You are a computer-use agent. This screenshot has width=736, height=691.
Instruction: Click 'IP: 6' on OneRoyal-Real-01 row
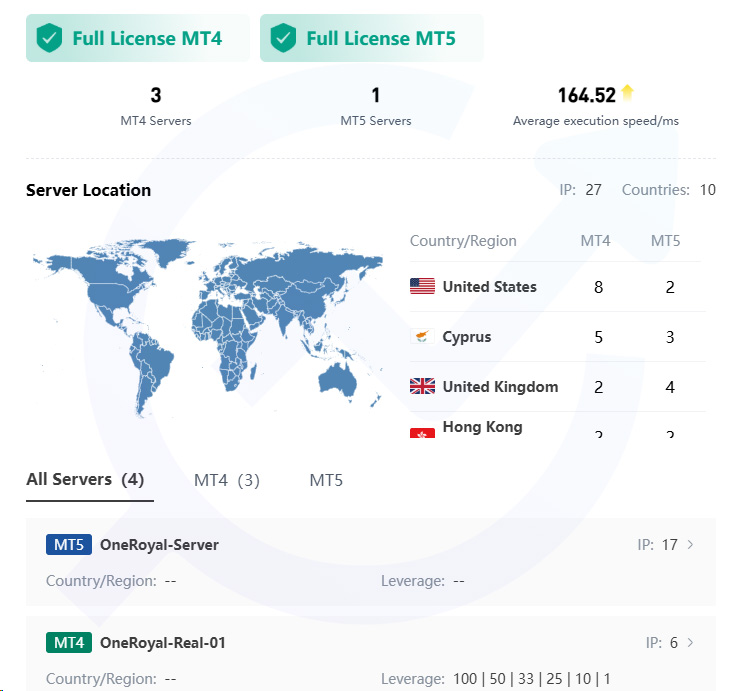pyautogui.click(x=662, y=643)
